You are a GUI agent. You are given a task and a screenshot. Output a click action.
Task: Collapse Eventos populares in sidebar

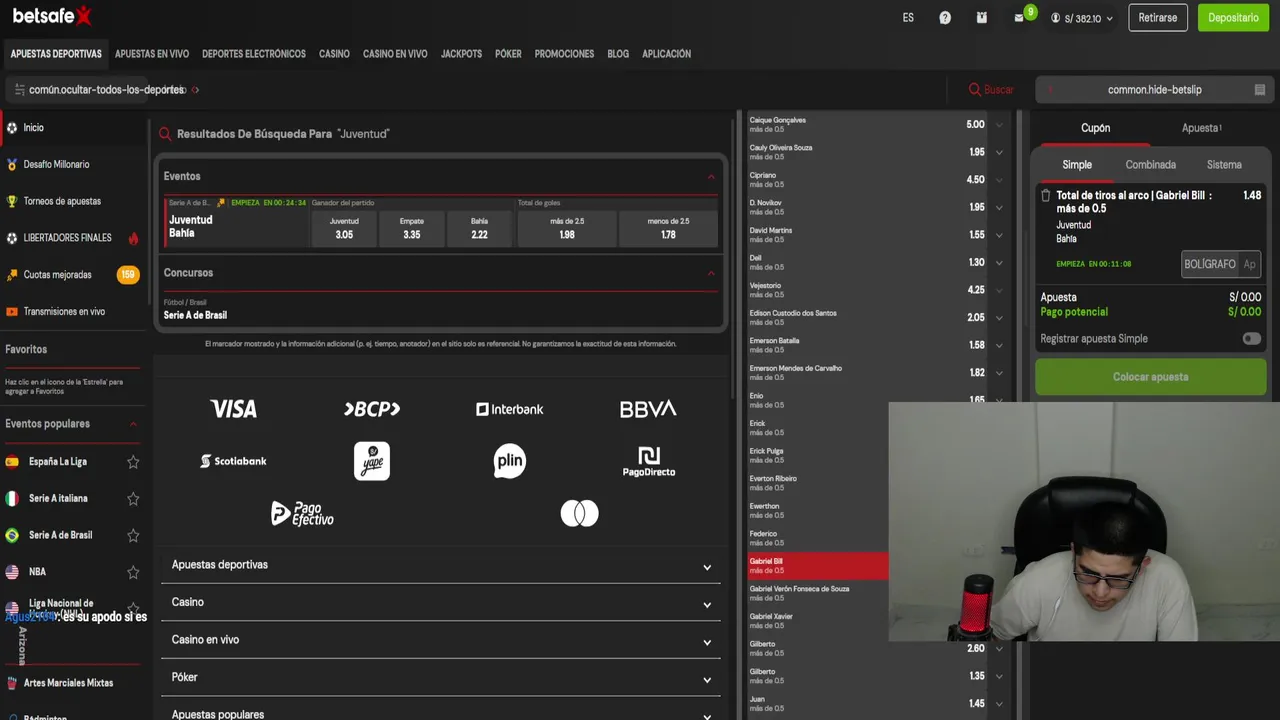[x=133, y=424]
